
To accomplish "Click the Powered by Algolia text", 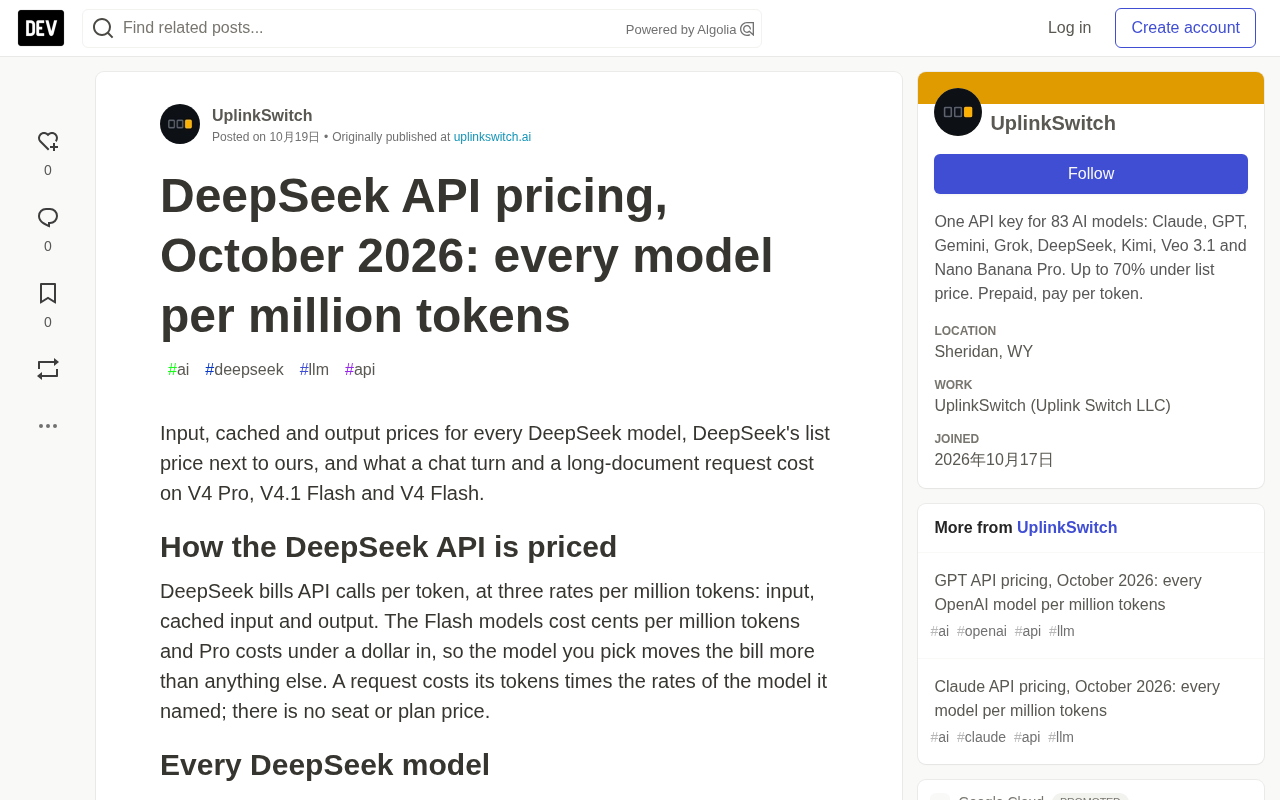I will 681,30.
